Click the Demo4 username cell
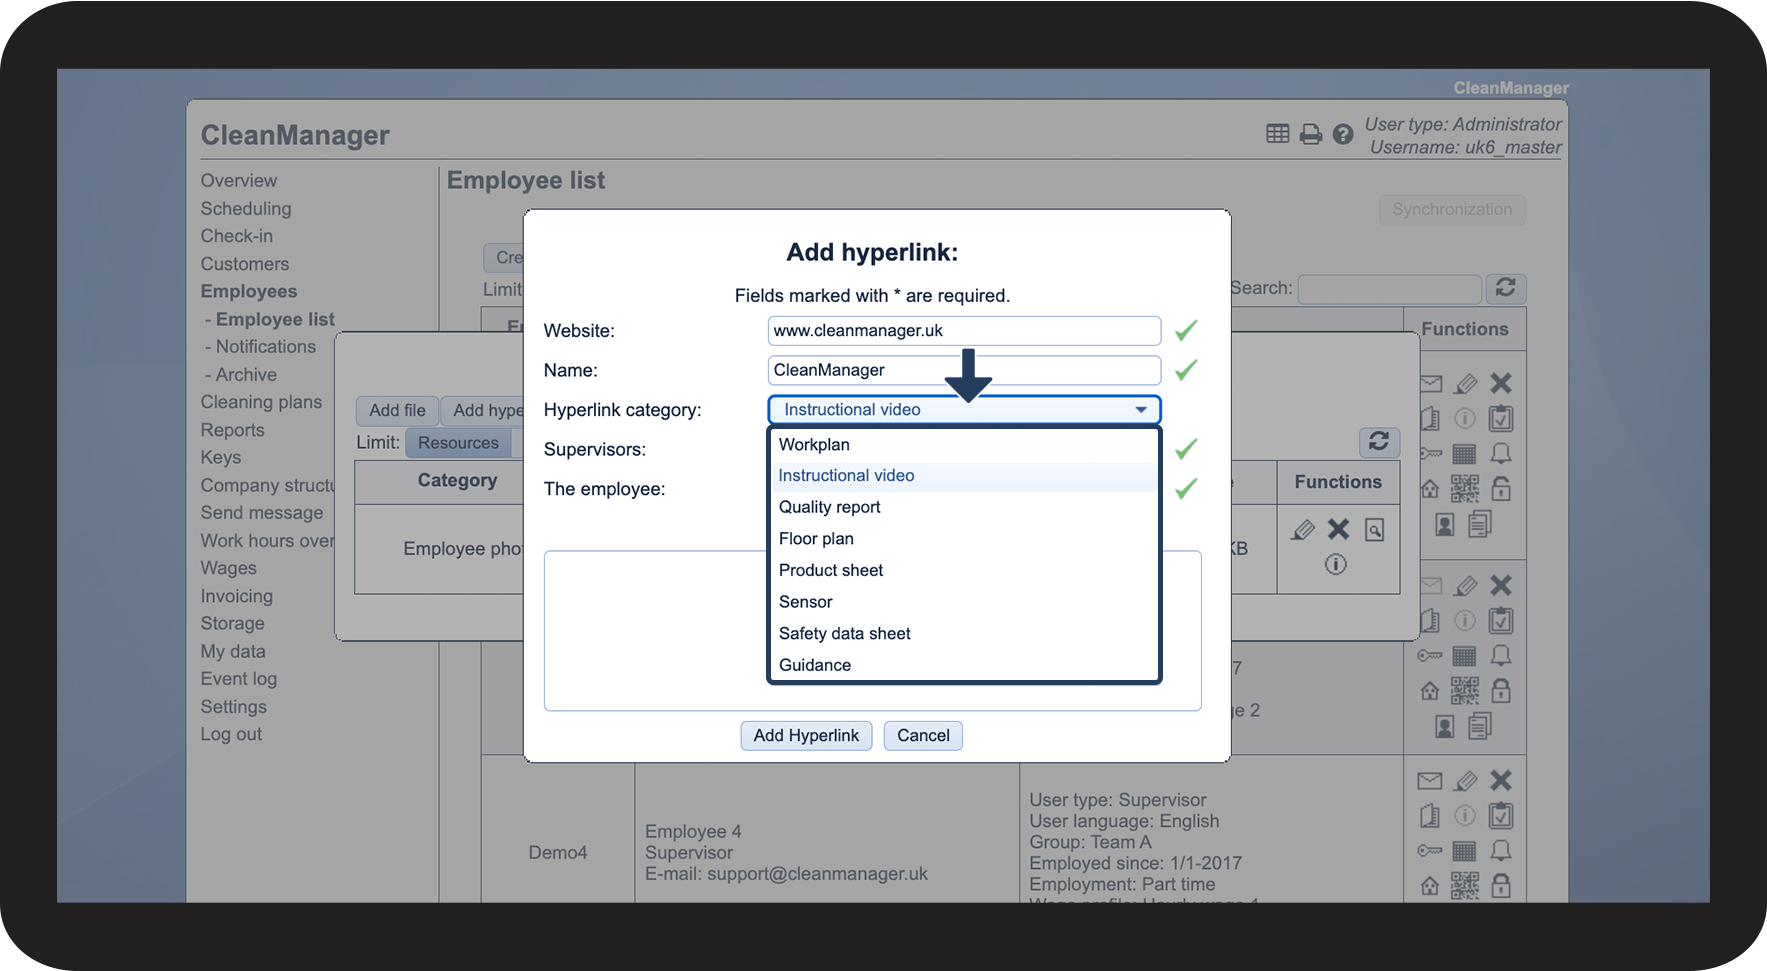 558,853
